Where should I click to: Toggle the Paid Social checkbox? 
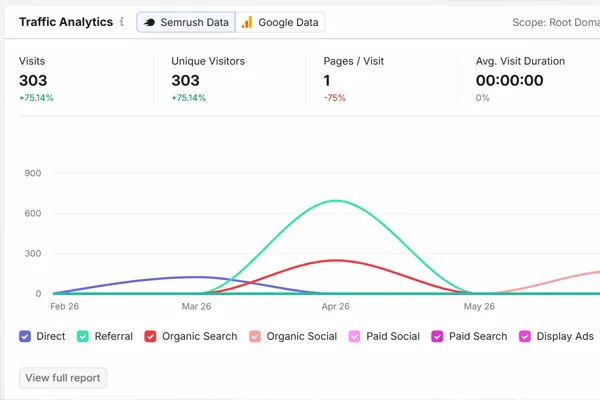354,336
